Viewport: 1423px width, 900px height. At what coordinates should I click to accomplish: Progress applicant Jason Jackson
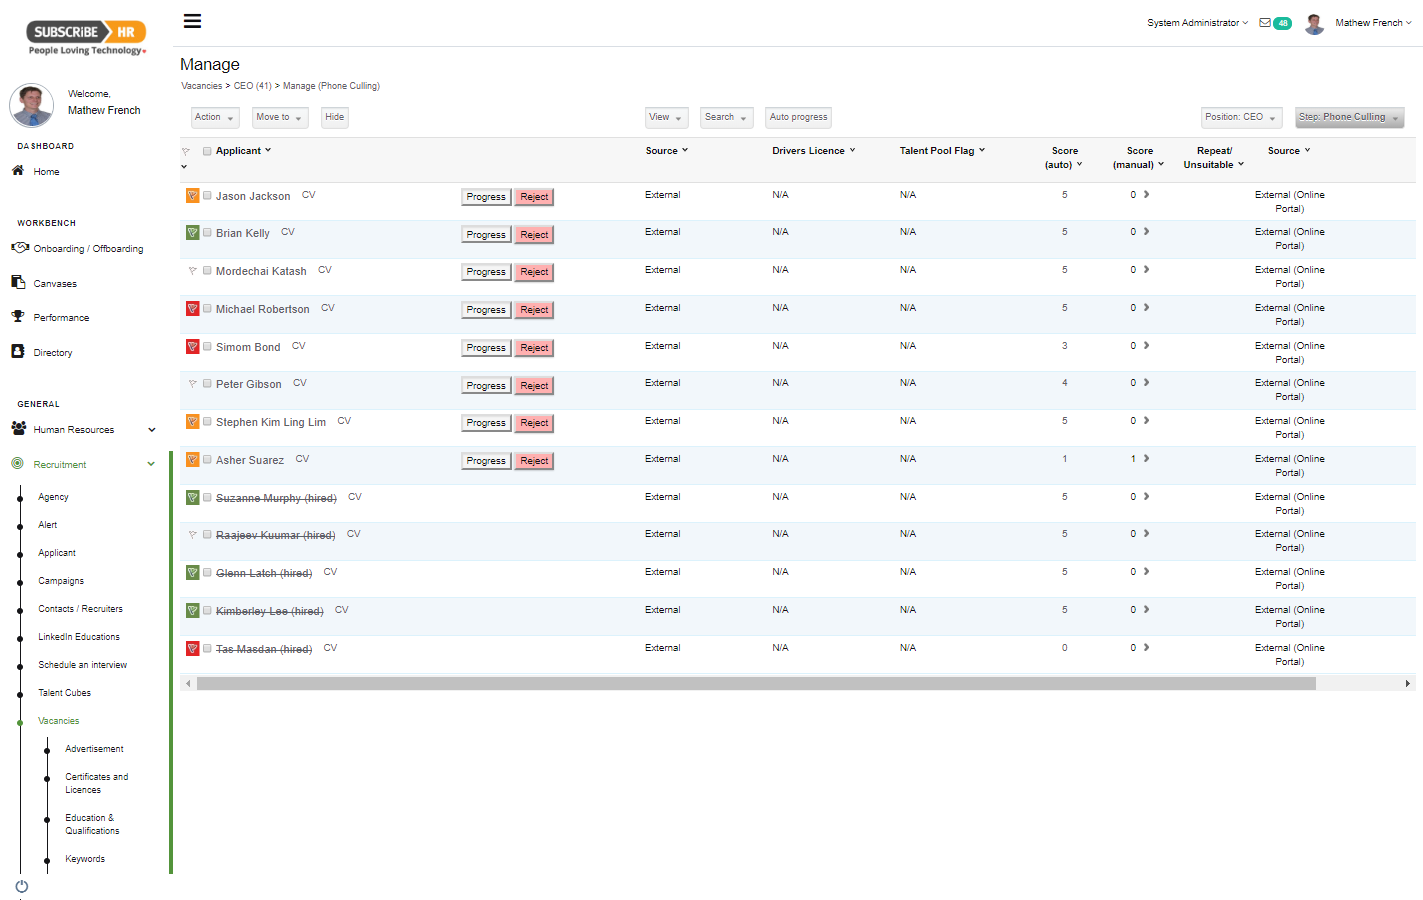point(485,196)
